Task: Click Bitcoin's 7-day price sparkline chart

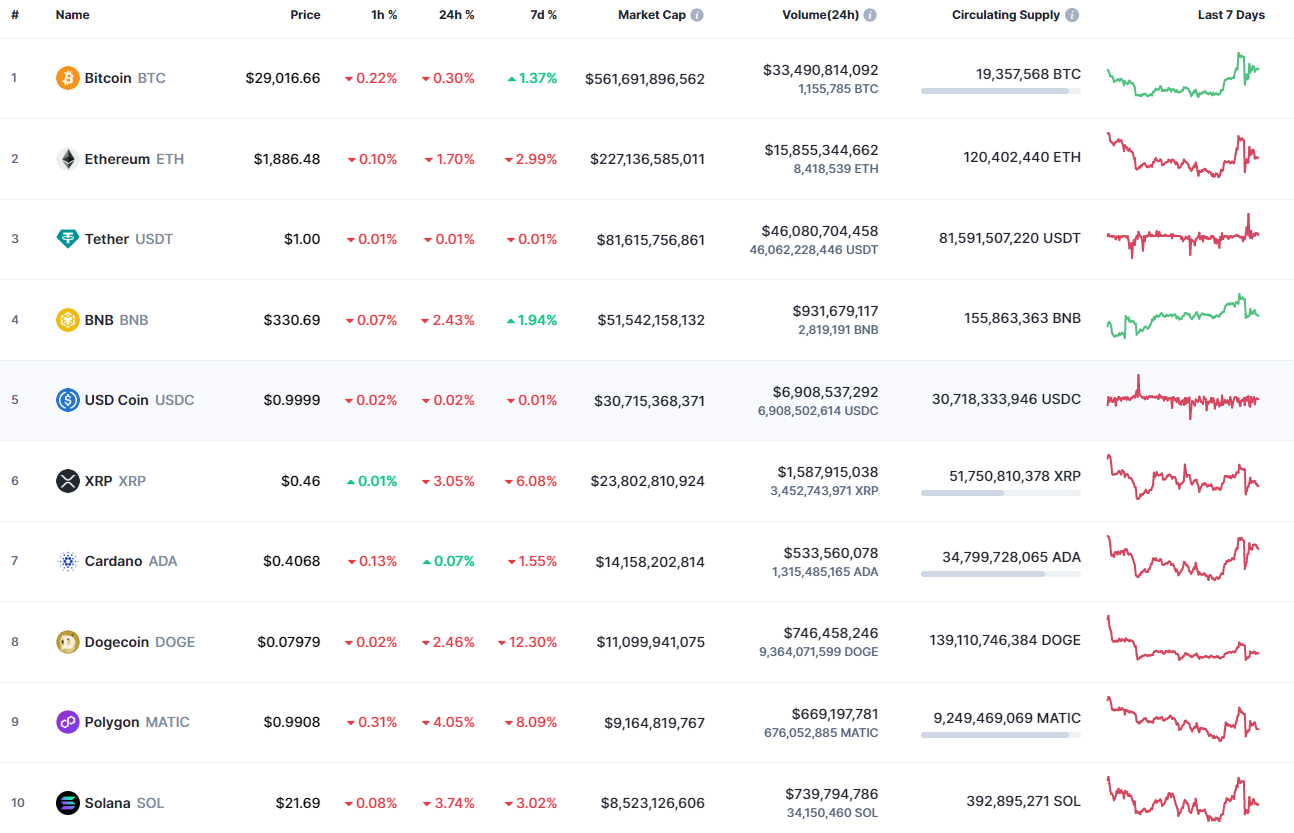Action: (x=1184, y=78)
